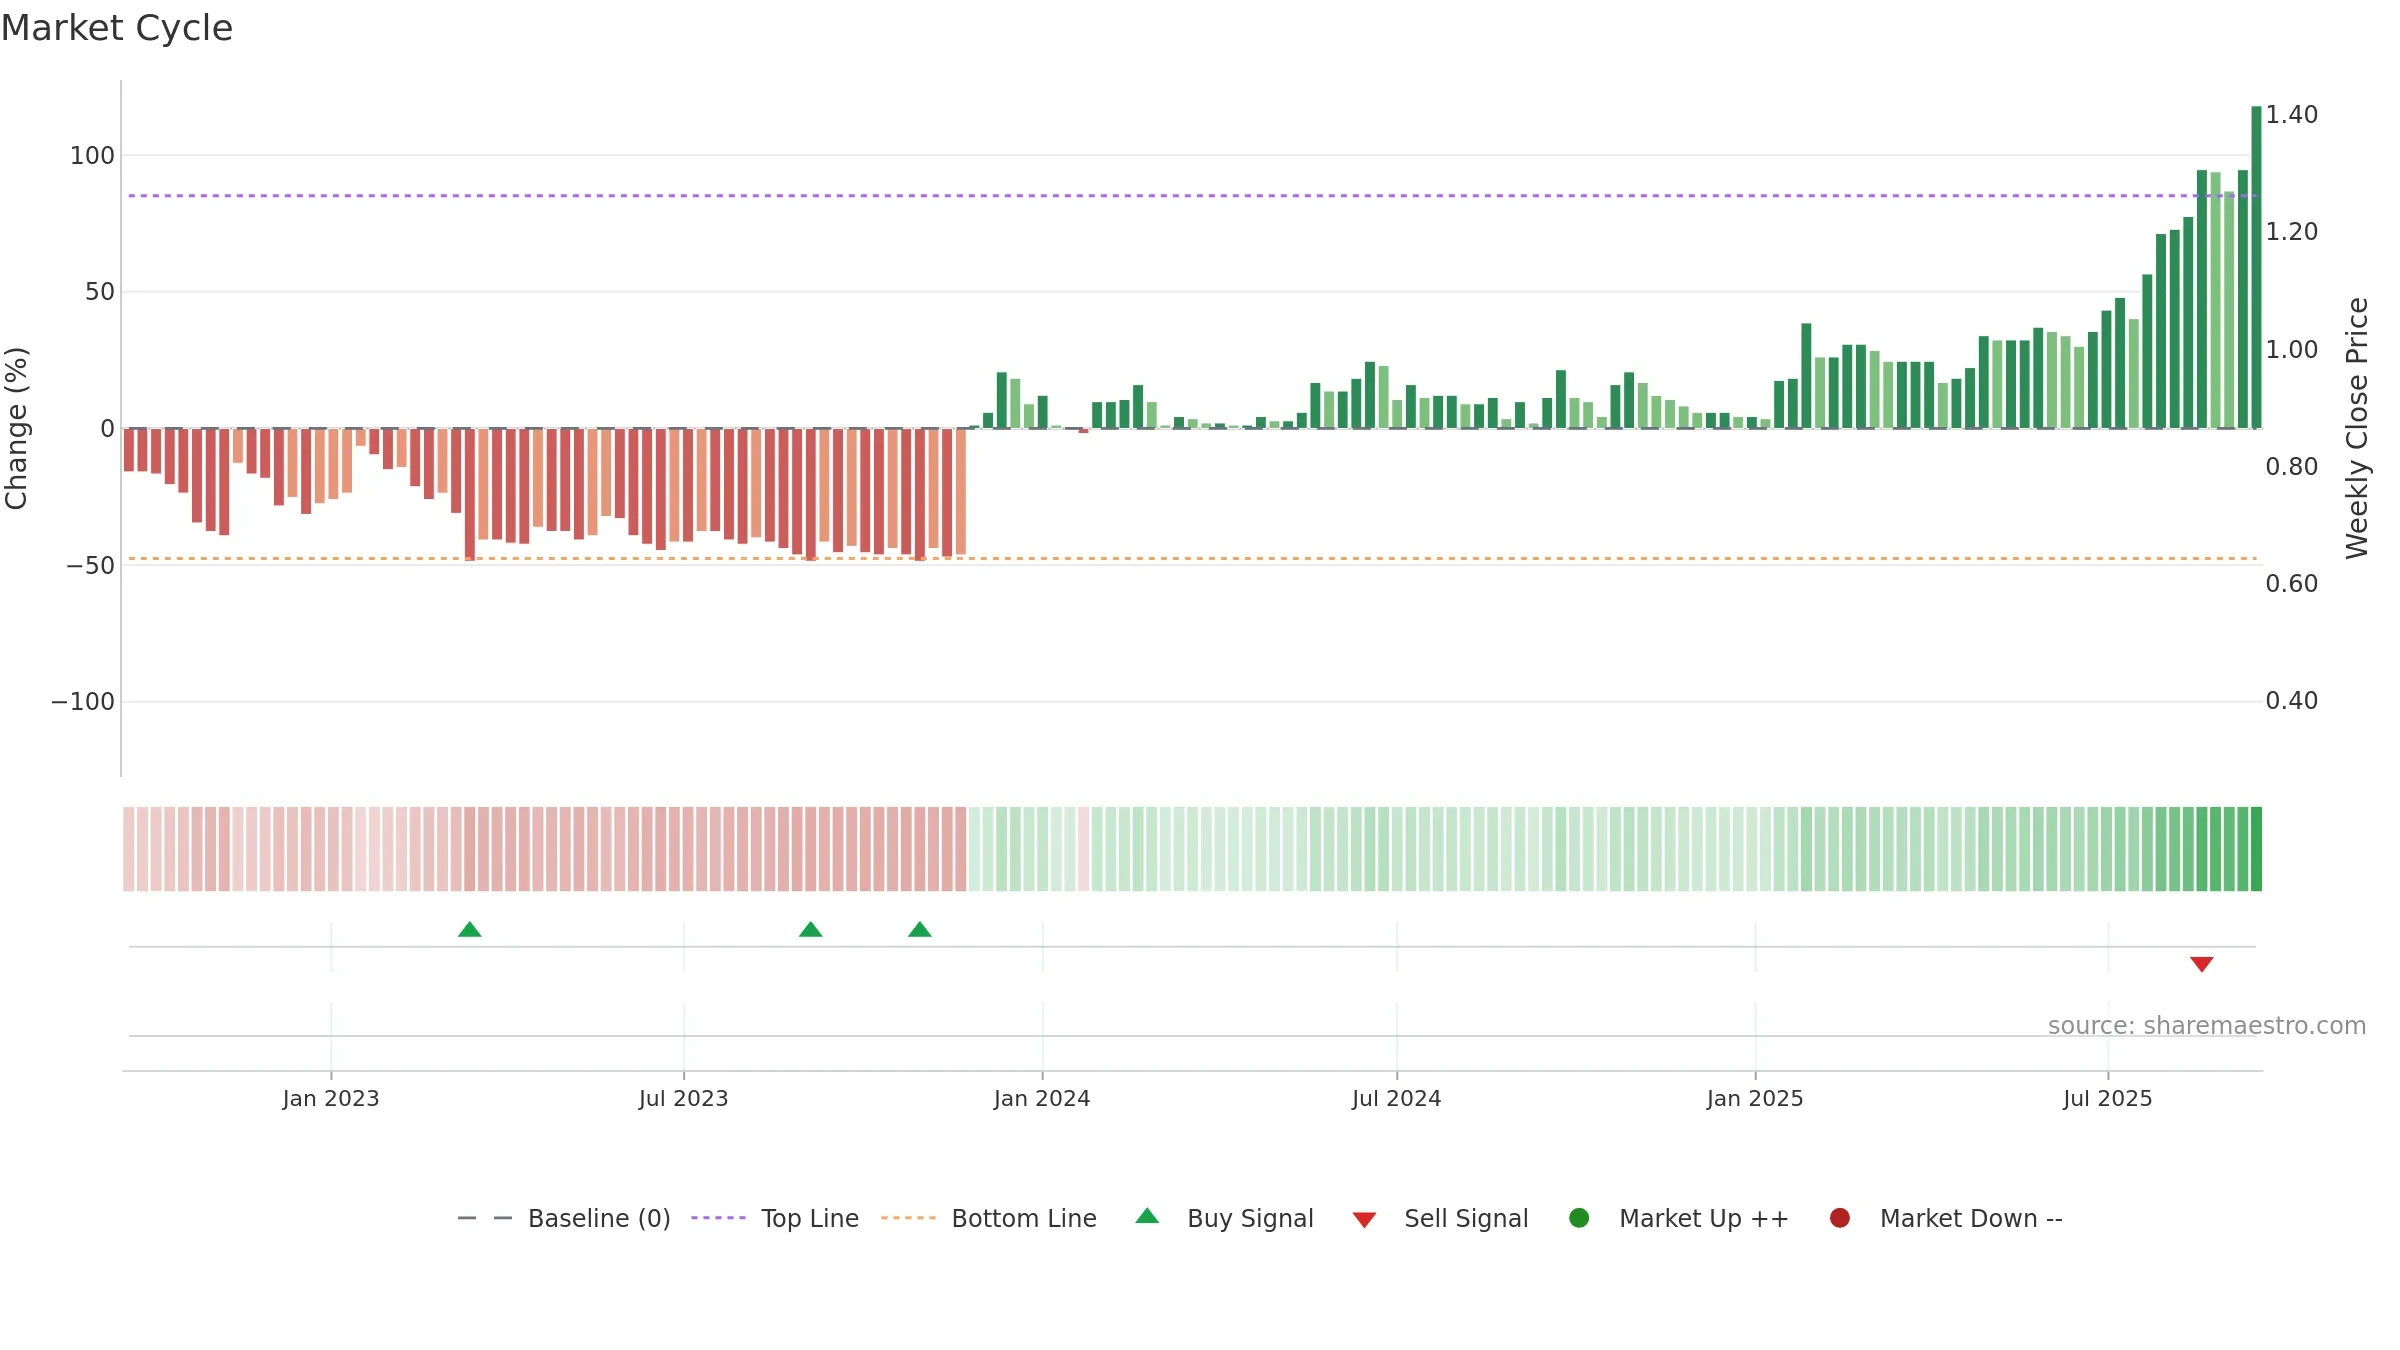Click the purple dotted top line
This screenshot has height=1350, width=2400.
[1190, 196]
